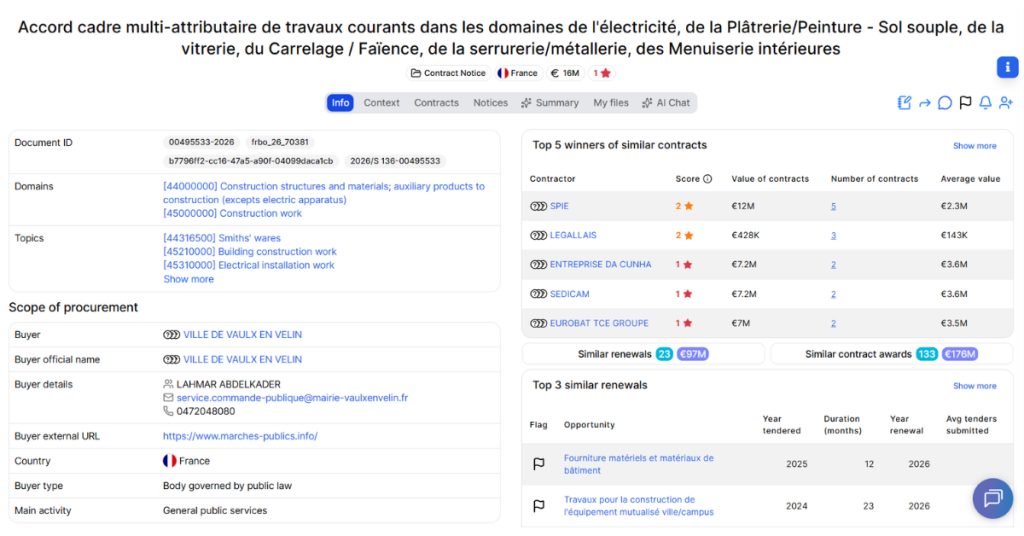Select the Info tab
The image size is (1024, 536).
(340, 102)
